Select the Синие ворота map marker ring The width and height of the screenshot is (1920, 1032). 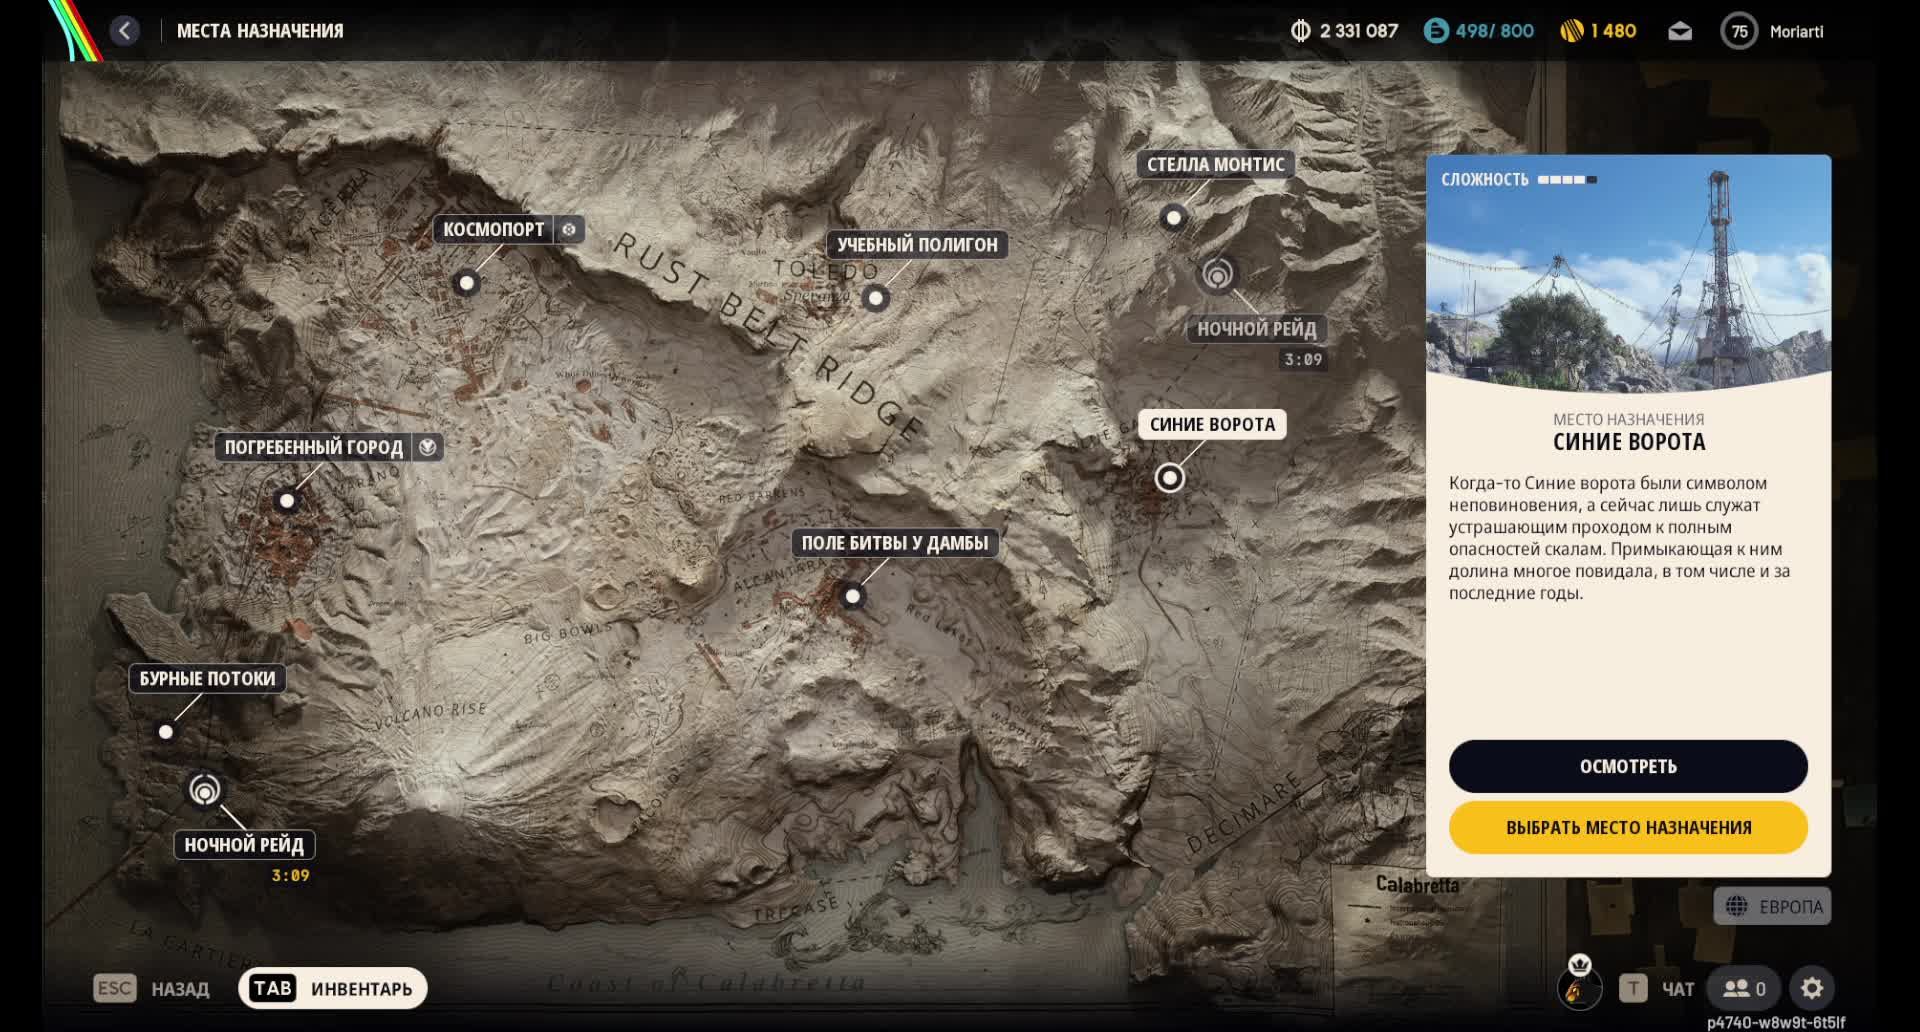coord(1169,478)
